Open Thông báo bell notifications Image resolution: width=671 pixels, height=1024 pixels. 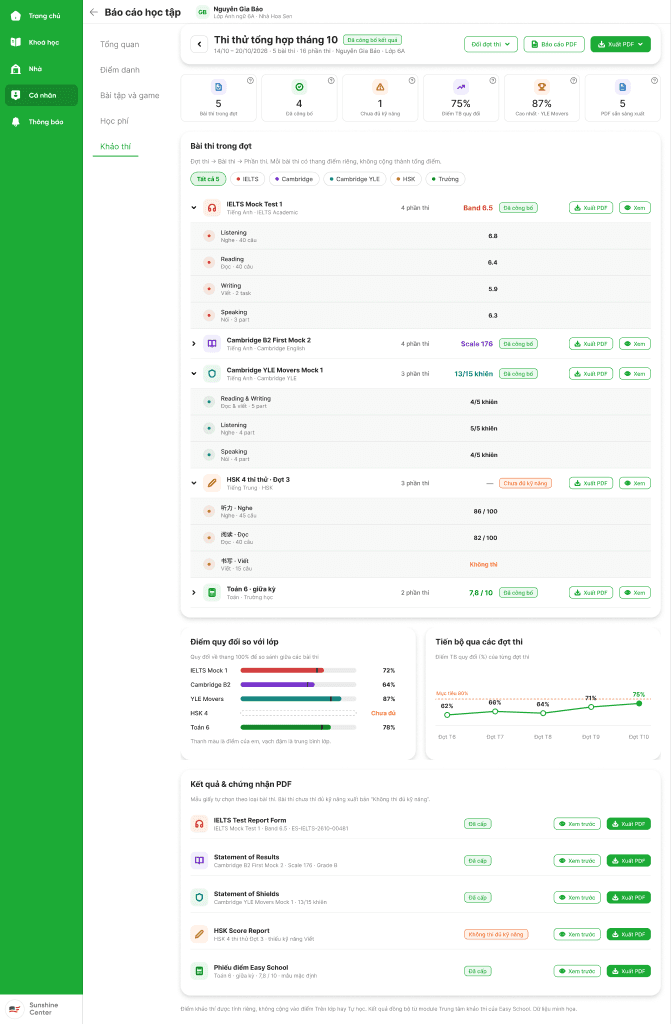16,122
